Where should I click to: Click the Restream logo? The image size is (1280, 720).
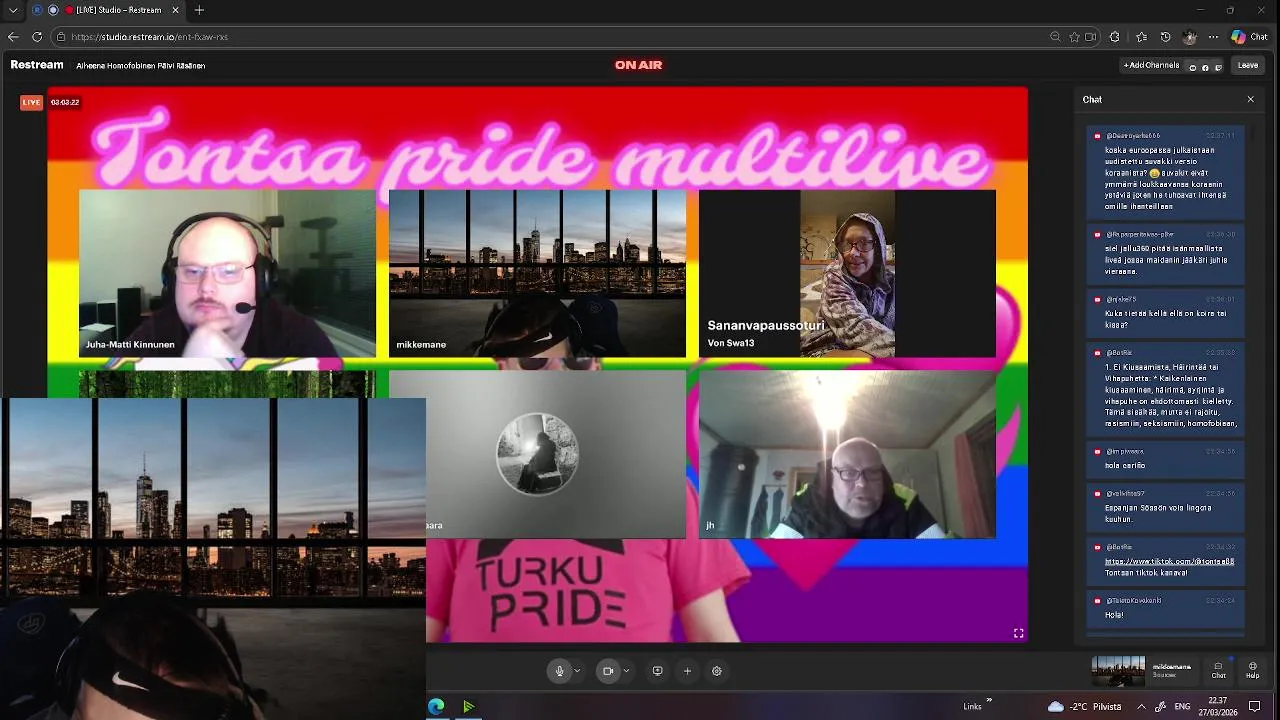37,65
